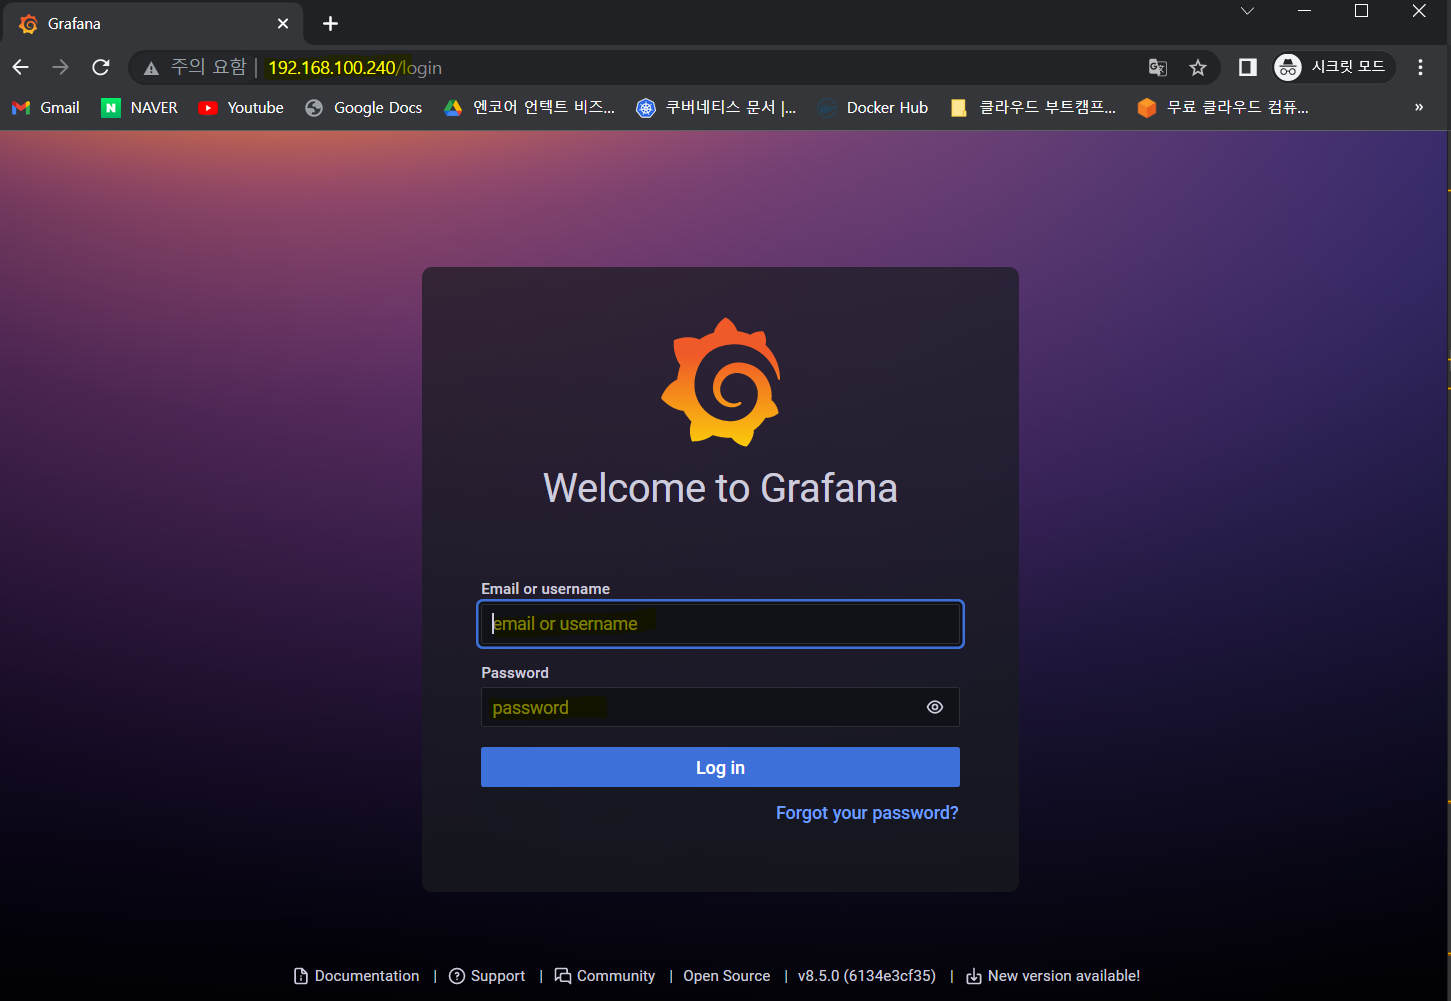Click the browser forward arrow

coord(61,67)
